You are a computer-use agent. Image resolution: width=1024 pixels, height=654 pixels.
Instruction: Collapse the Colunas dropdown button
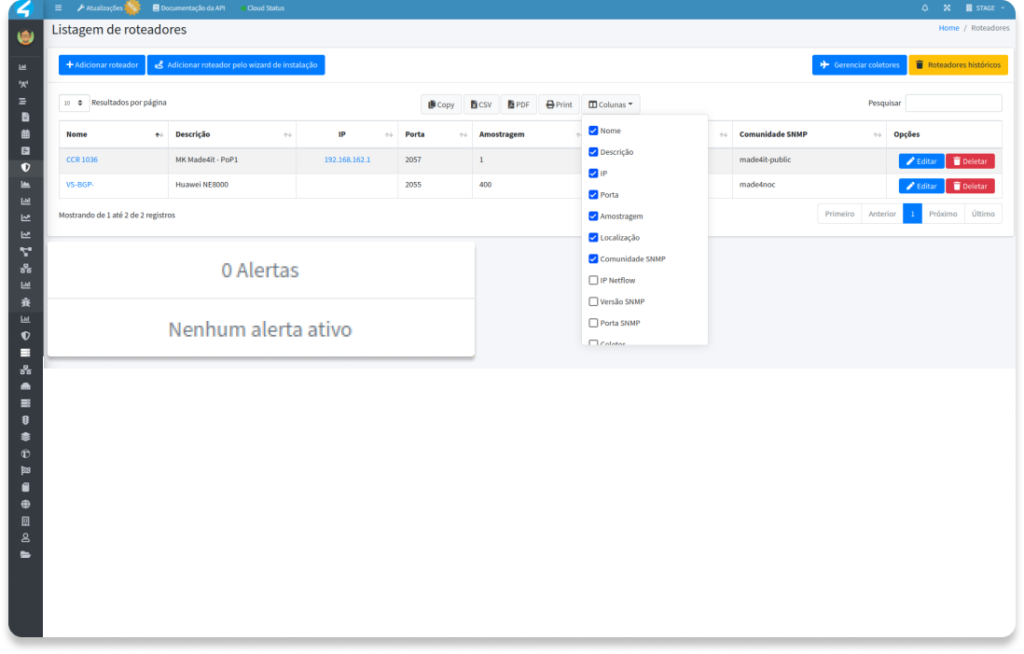tap(610, 104)
